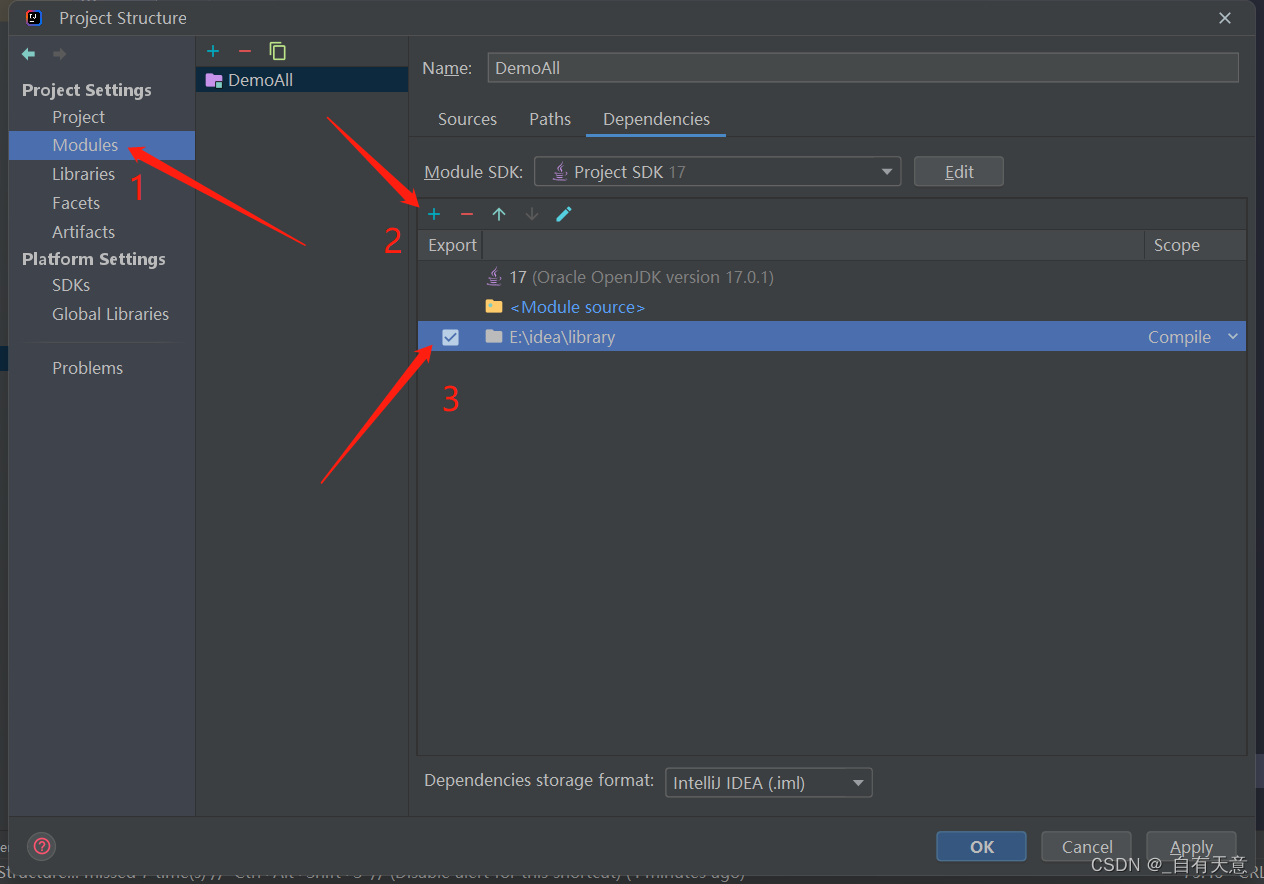Screen dimensions: 1264x884
Task: Switch to the Sources tab
Action: click(467, 119)
